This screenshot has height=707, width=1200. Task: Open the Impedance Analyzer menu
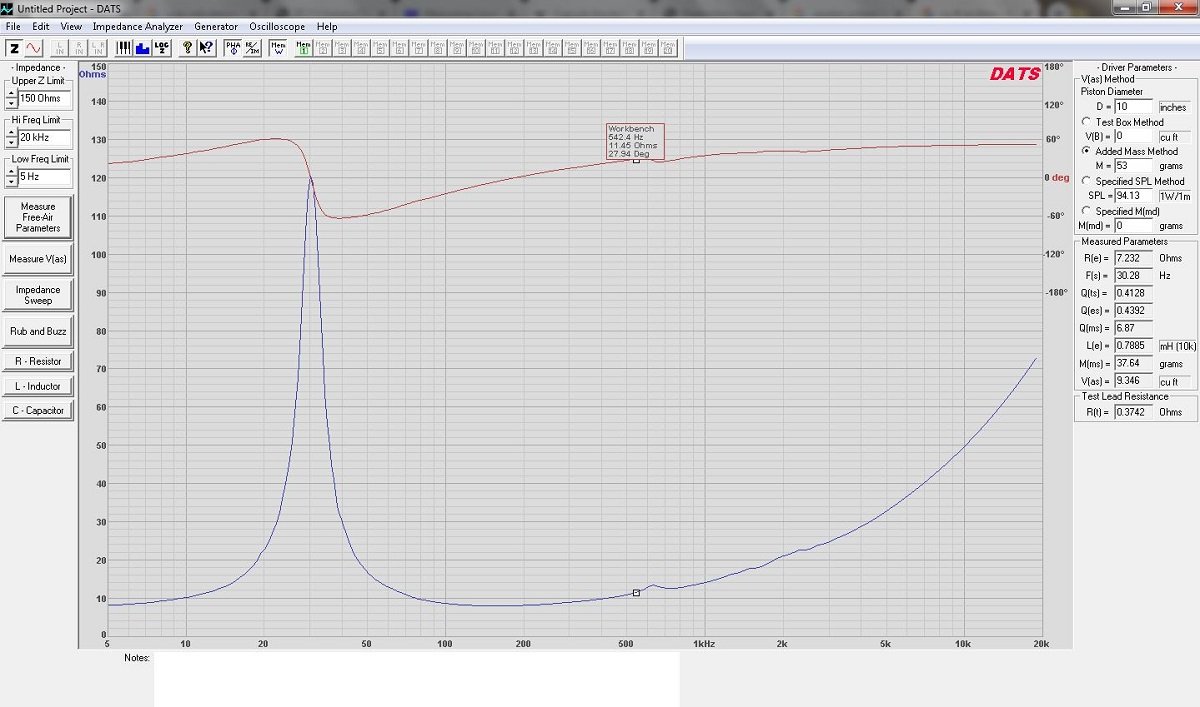click(138, 26)
